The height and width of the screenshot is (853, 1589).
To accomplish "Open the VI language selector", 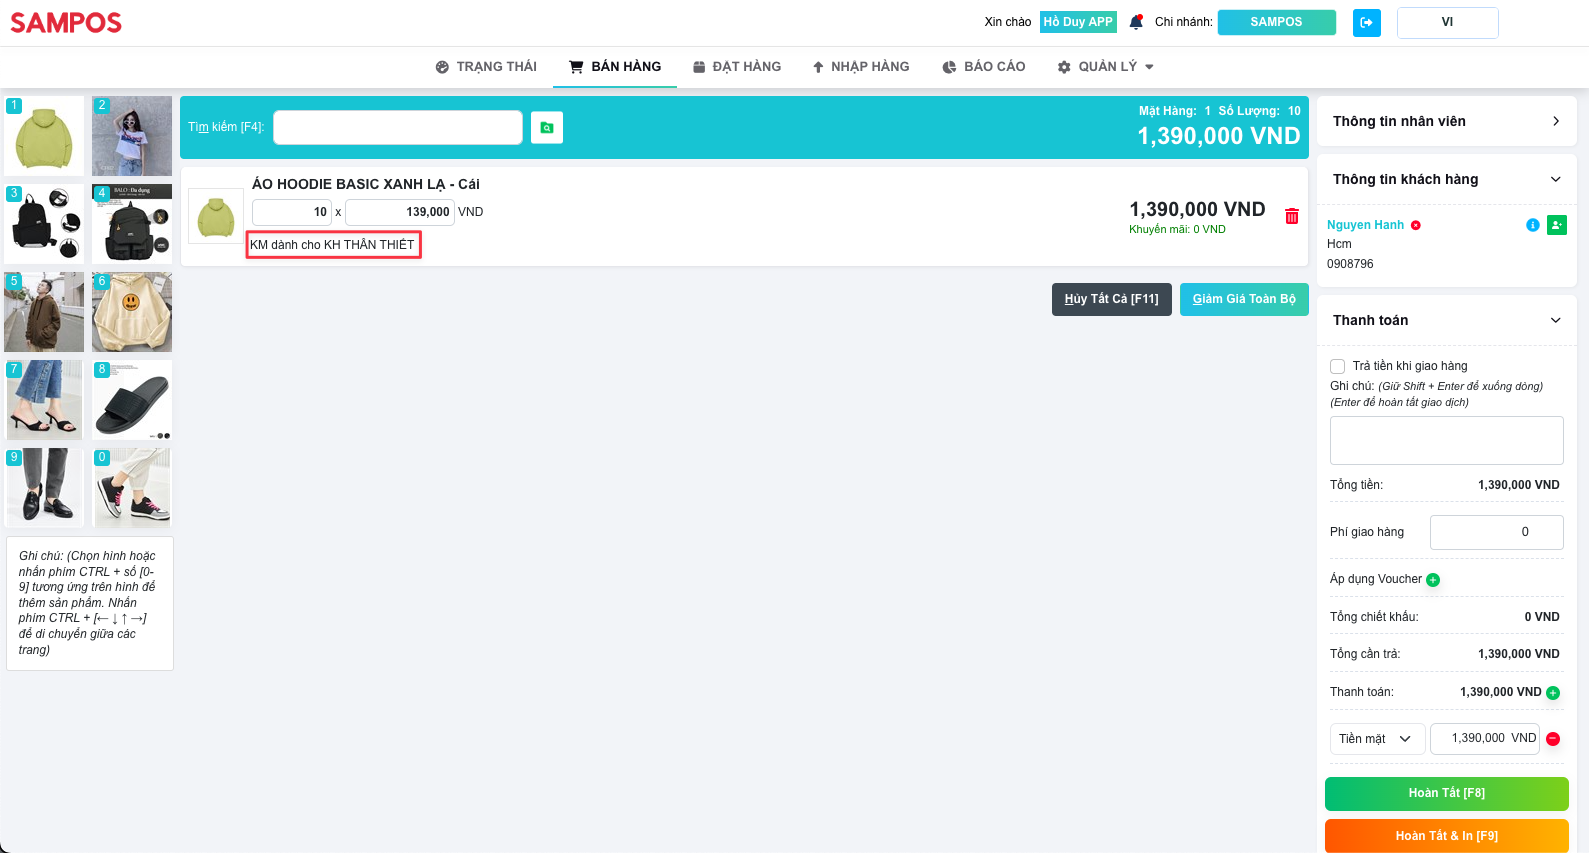I will tap(1447, 22).
